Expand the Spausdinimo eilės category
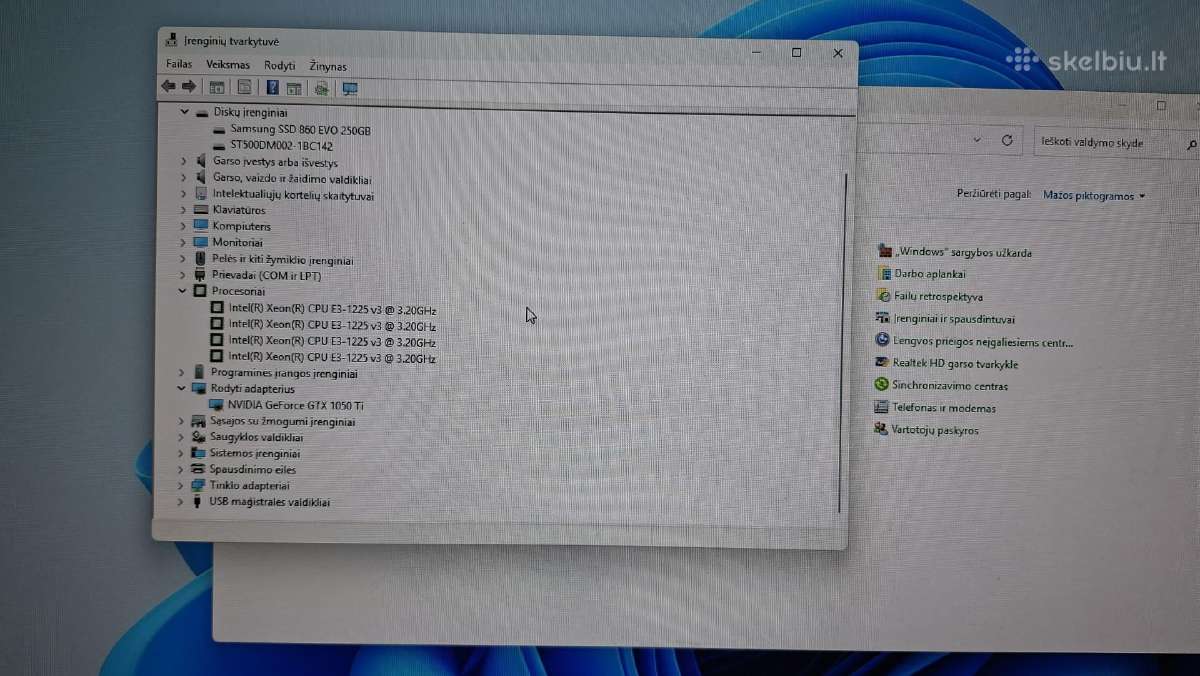 181,469
